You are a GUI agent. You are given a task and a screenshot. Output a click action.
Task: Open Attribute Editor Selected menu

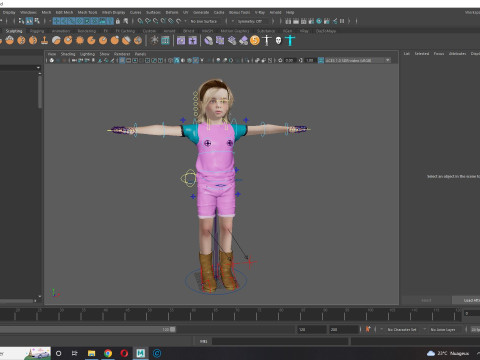point(422,54)
